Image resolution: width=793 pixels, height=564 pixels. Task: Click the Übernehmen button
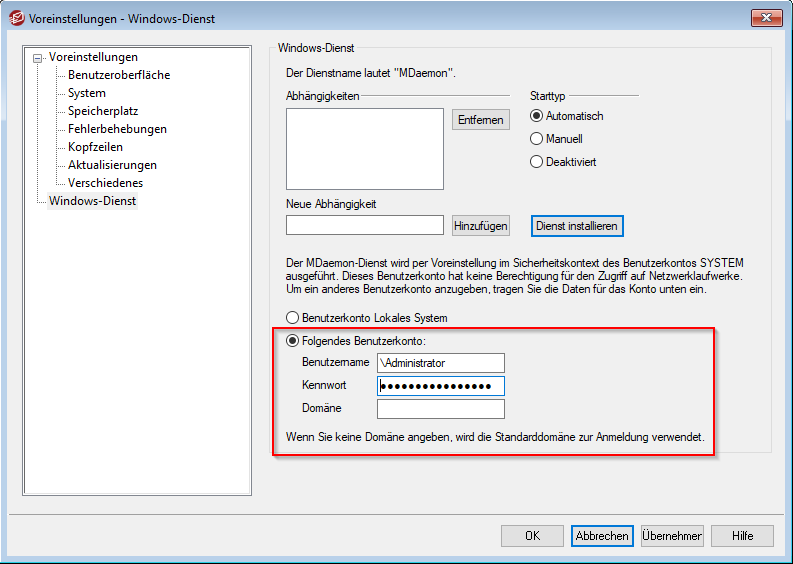671,536
